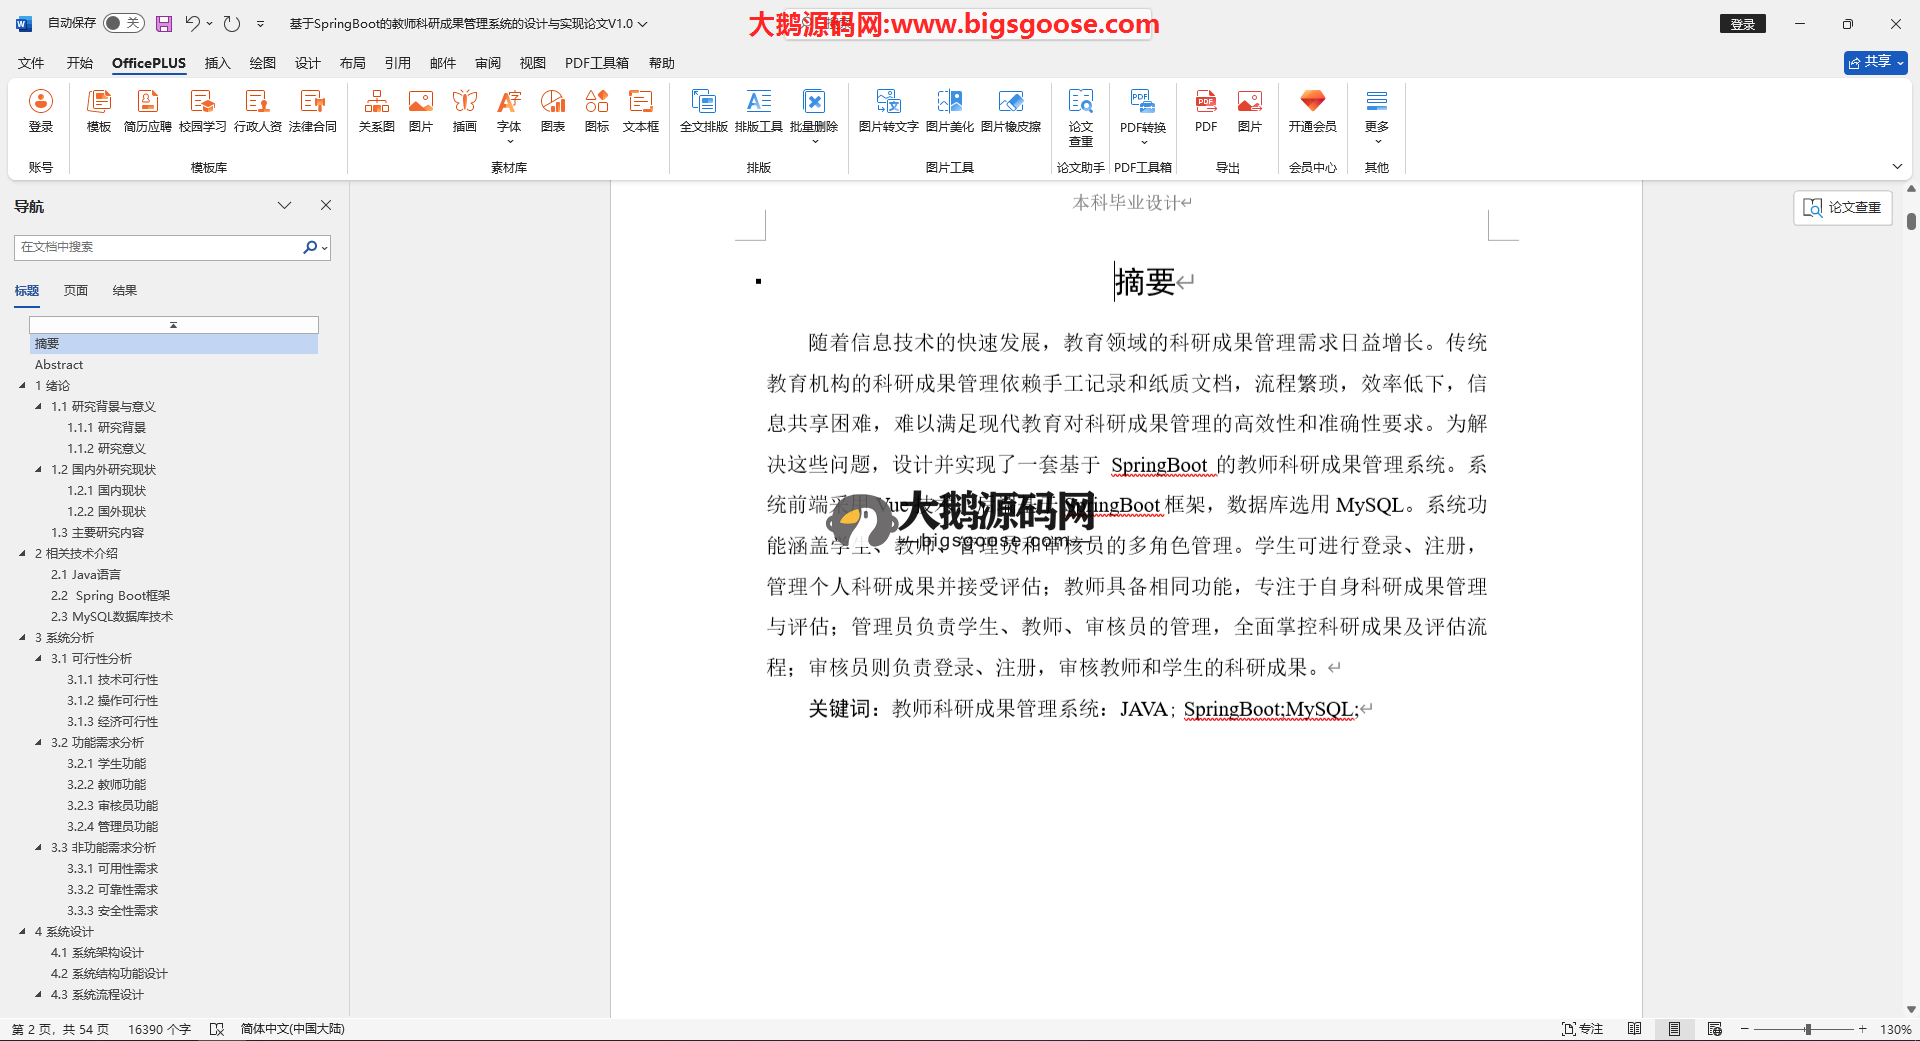Screen dimensions: 1920x1041
Task: Open the 插入 ribbon tab
Action: click(217, 63)
